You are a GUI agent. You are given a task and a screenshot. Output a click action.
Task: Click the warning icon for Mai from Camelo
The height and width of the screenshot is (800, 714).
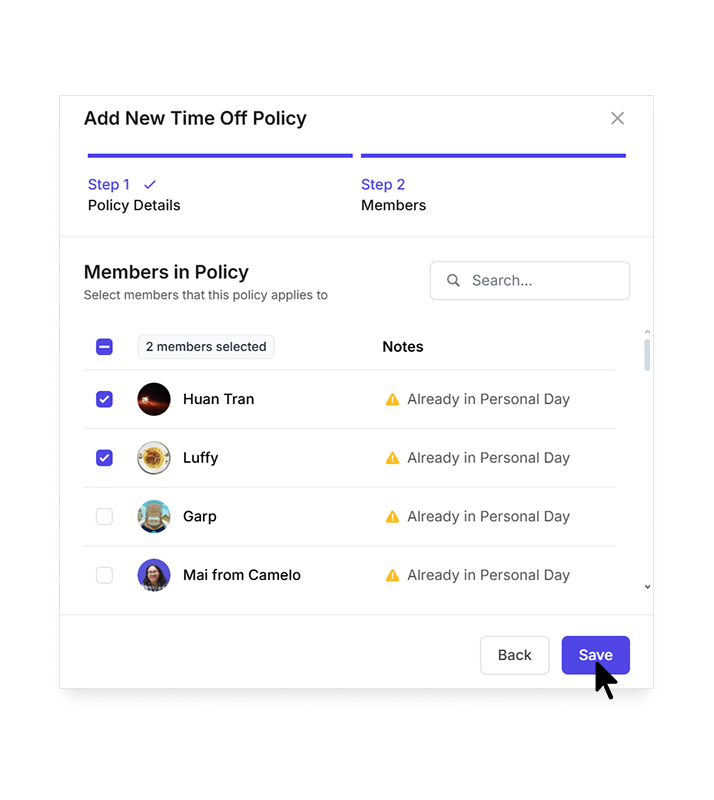392,576
